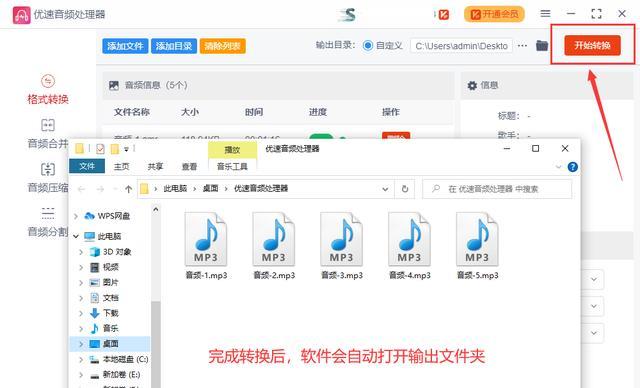
Task: Click 此电脑 in the address breadcrumb
Action: coord(175,188)
